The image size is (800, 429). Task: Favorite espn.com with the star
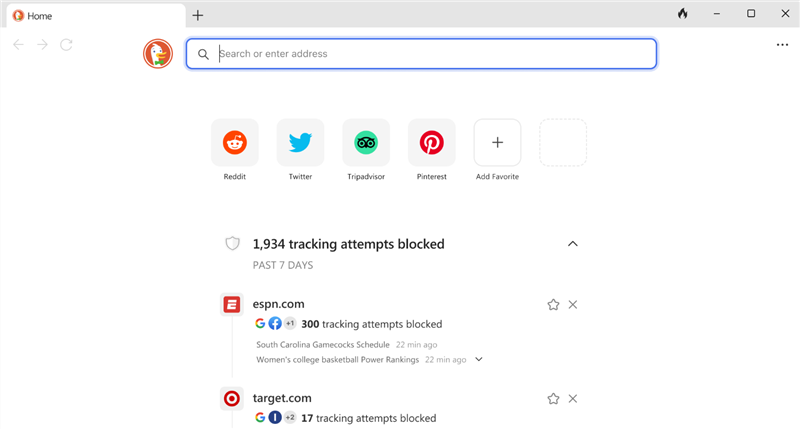(x=553, y=304)
